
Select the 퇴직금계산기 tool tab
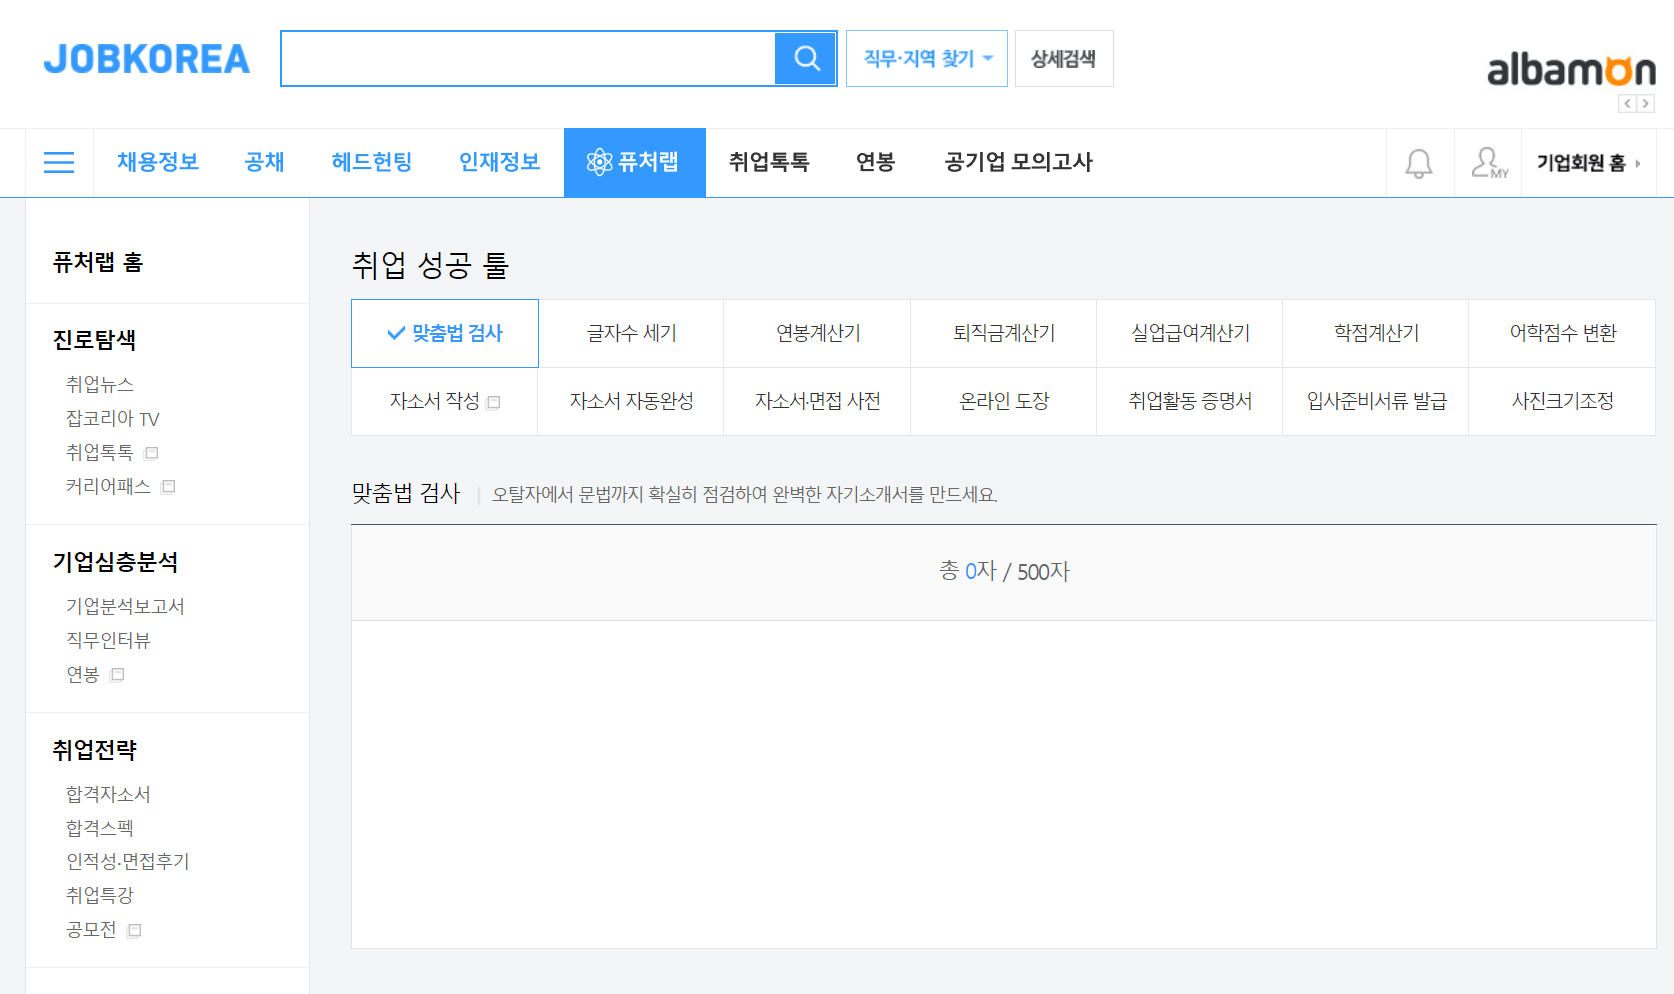tap(1004, 333)
